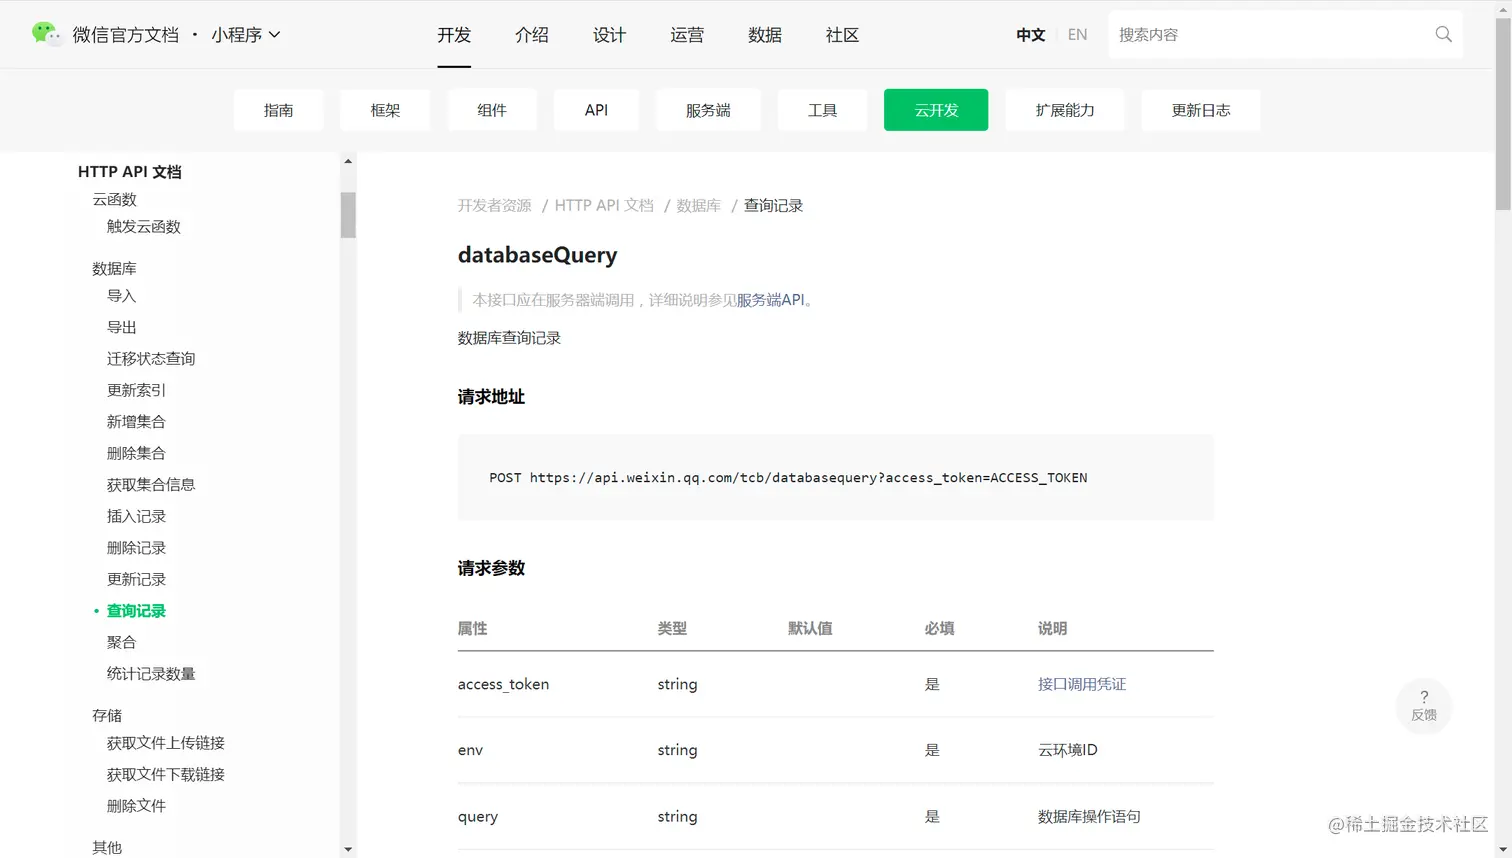1512x858 pixels.
Task: Open the 接口调用凭证 link
Action: [1082, 684]
